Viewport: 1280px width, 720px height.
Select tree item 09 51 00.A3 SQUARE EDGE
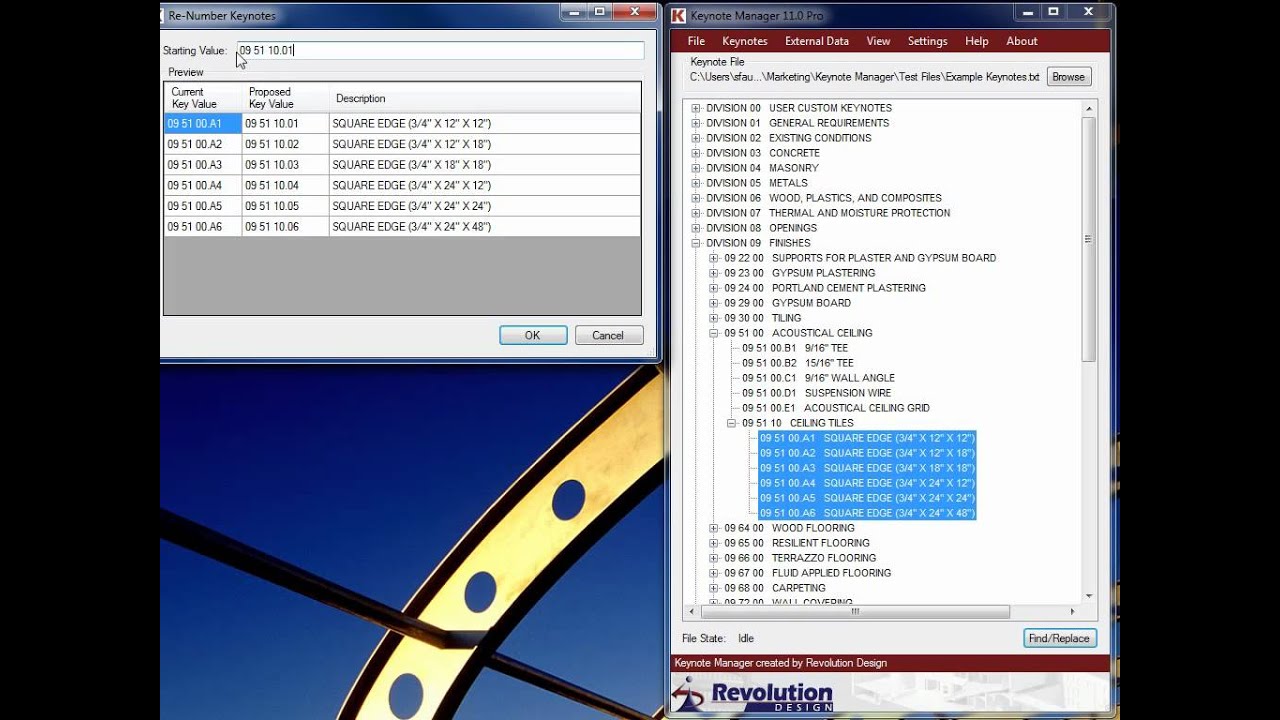tap(867, 468)
